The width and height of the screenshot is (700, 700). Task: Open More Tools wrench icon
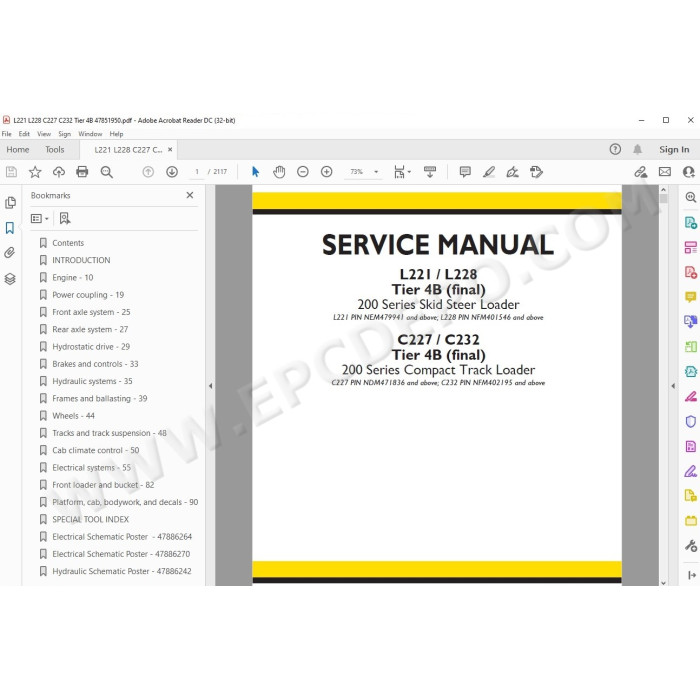[x=691, y=546]
